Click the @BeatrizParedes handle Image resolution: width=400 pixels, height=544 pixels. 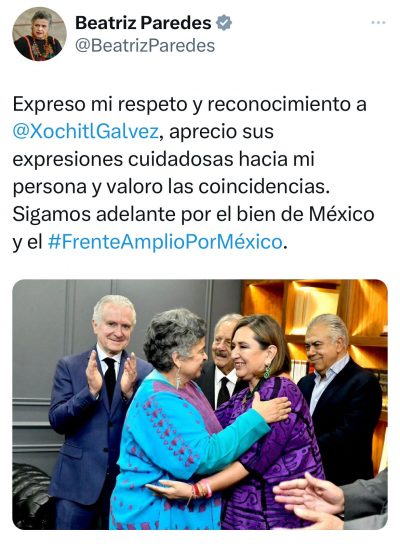click(x=145, y=46)
